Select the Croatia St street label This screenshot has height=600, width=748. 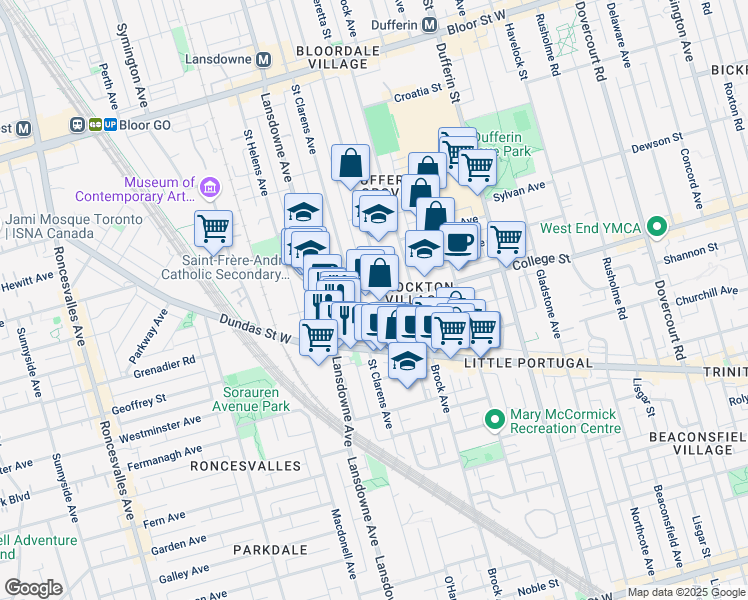pos(418,93)
